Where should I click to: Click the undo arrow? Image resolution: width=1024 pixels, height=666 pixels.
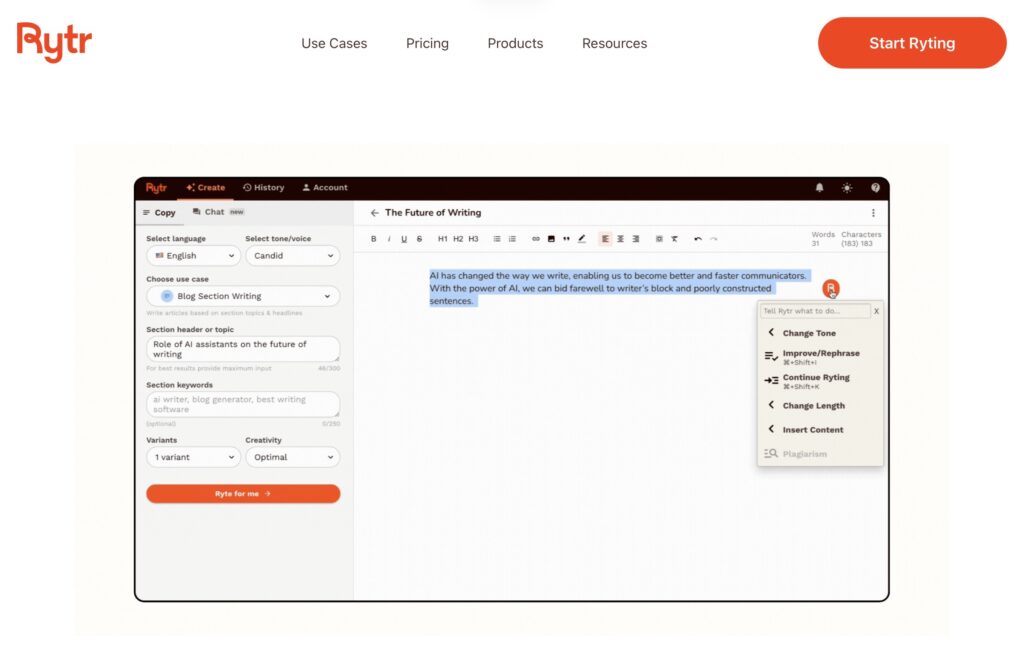[x=698, y=239]
